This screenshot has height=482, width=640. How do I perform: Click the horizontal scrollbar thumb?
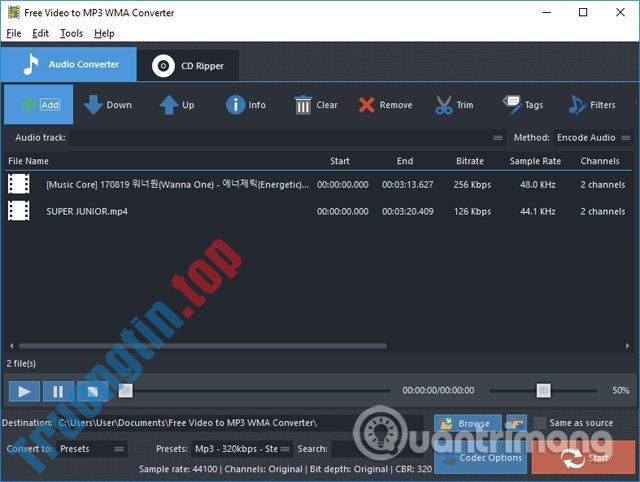click(203, 346)
